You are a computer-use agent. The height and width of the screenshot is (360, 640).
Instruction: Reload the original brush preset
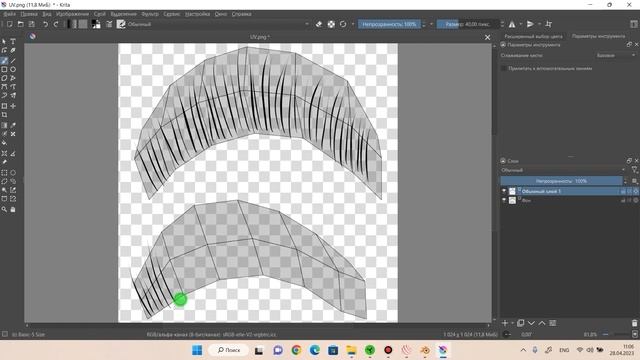point(343,24)
